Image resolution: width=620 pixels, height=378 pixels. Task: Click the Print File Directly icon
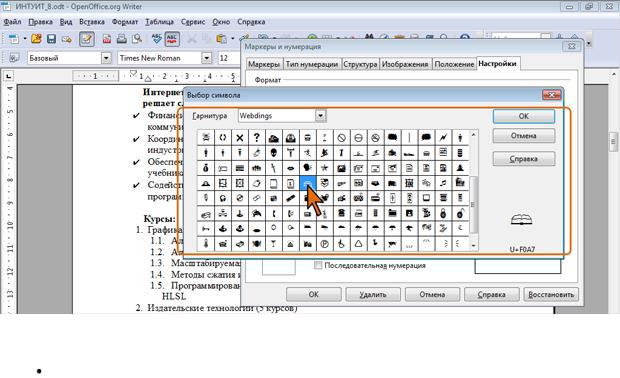click(122, 39)
